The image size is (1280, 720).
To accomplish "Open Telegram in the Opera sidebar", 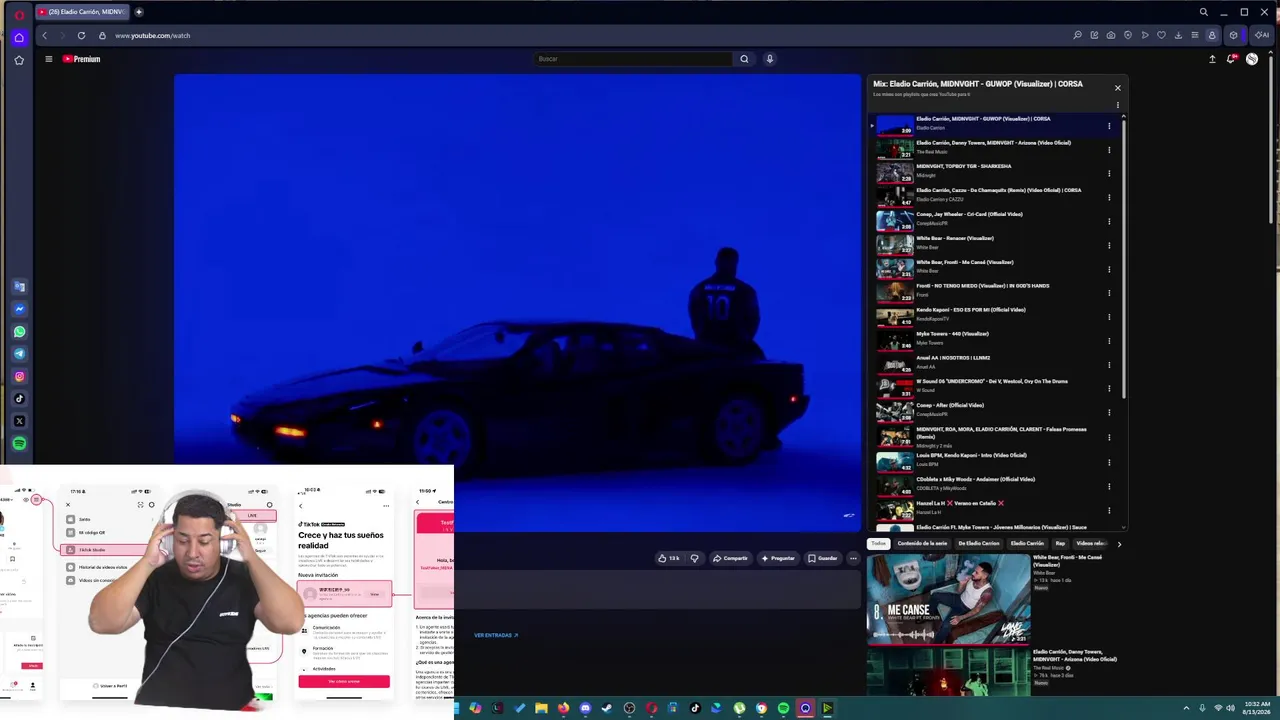I will click(x=19, y=353).
